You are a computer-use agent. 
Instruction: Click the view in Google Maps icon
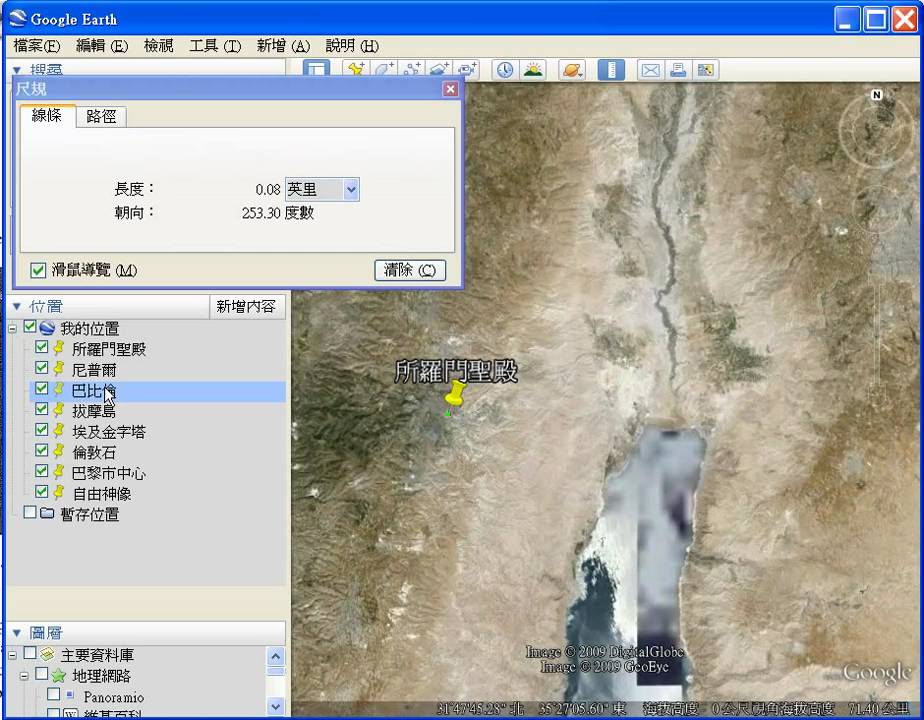click(705, 70)
